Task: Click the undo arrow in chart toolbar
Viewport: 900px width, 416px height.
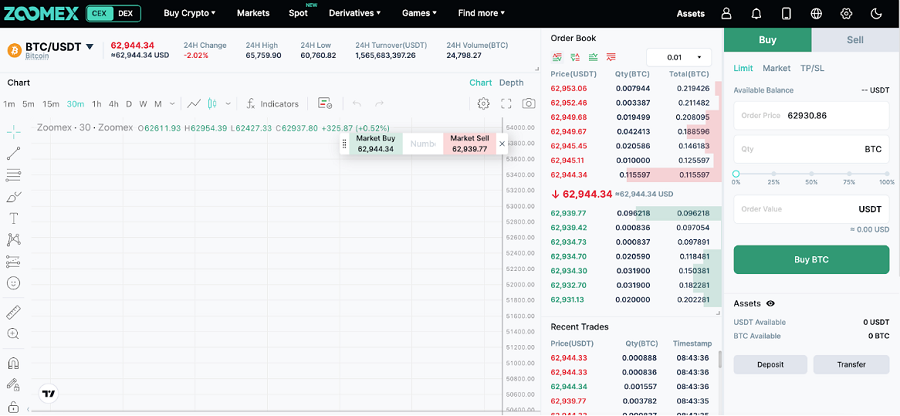Action: (356, 104)
